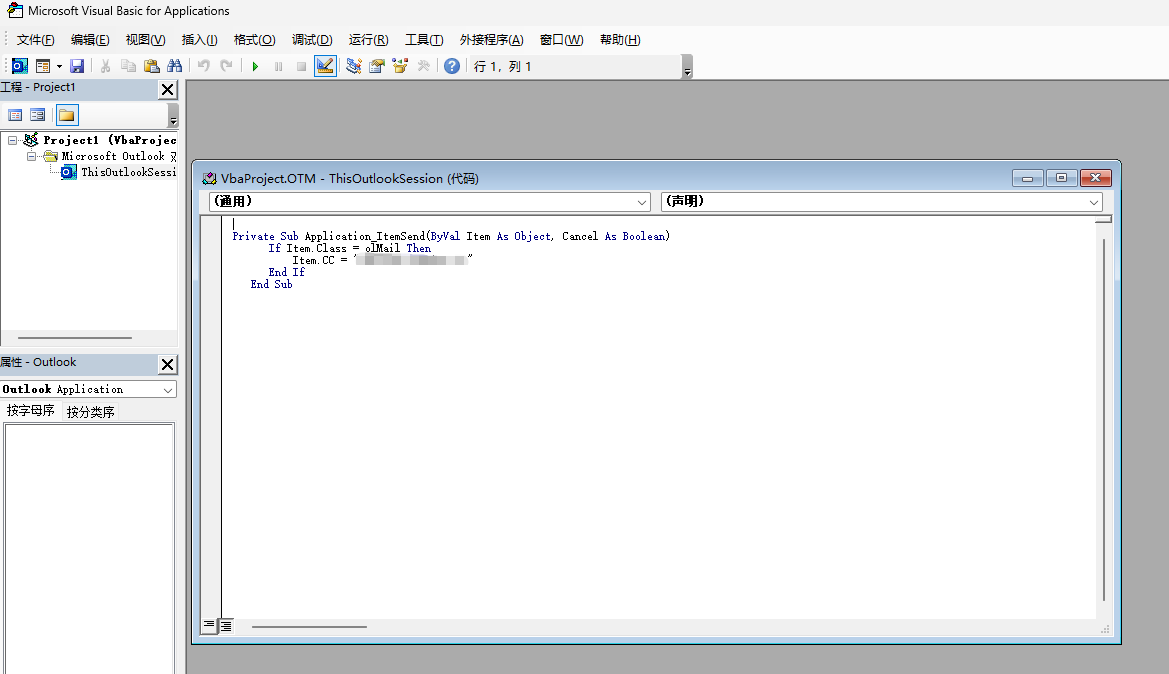This screenshot has height=674, width=1169.
Task: Open the UserForm insert dropdown arrow
Action: (x=59, y=66)
